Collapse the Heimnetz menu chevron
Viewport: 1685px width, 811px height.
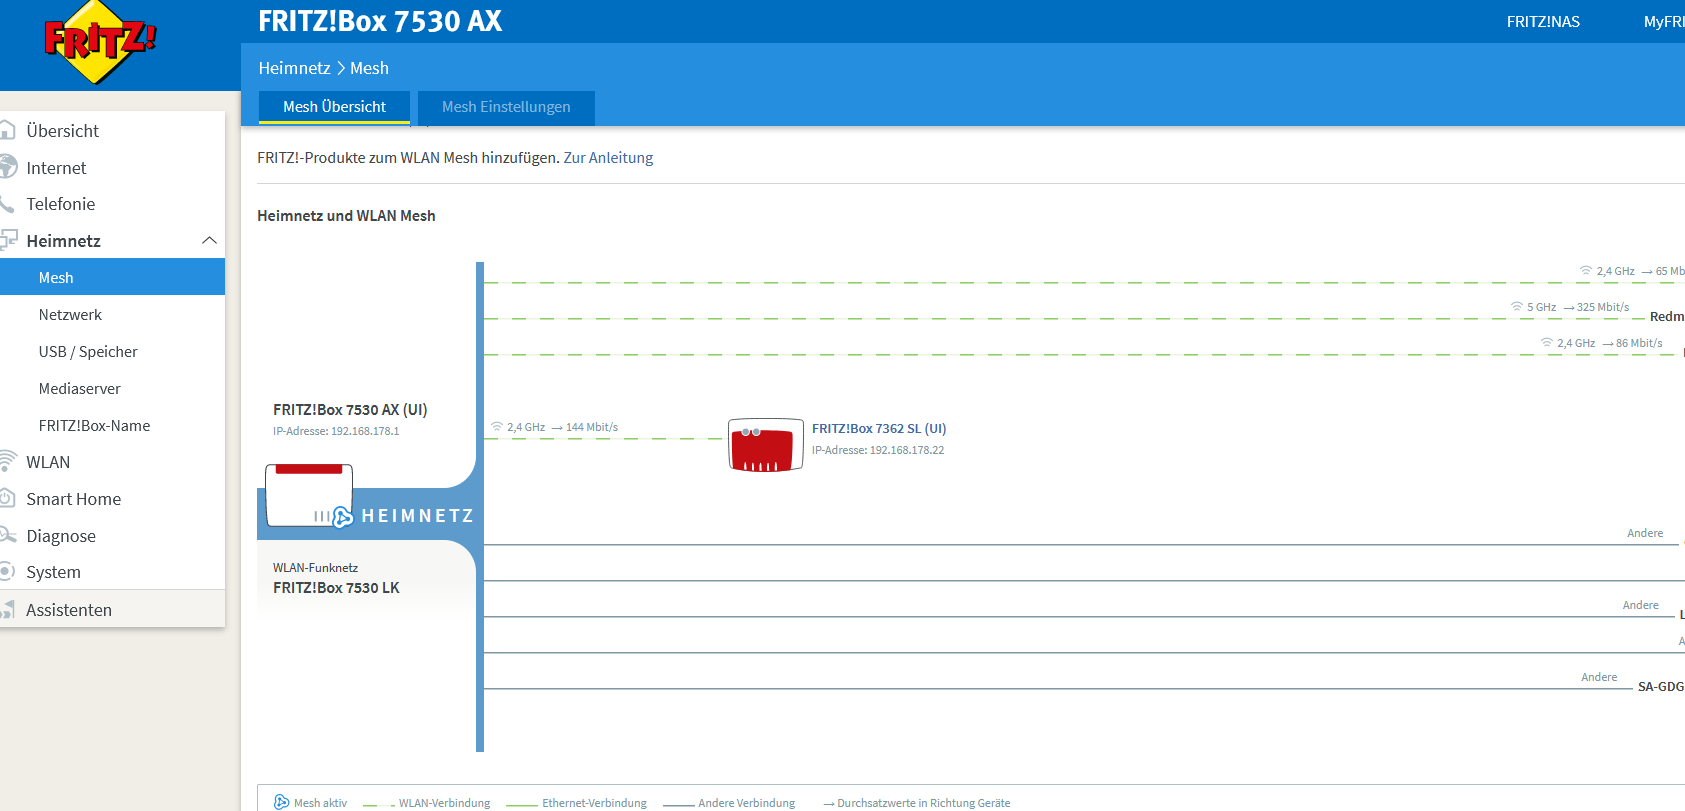click(209, 240)
